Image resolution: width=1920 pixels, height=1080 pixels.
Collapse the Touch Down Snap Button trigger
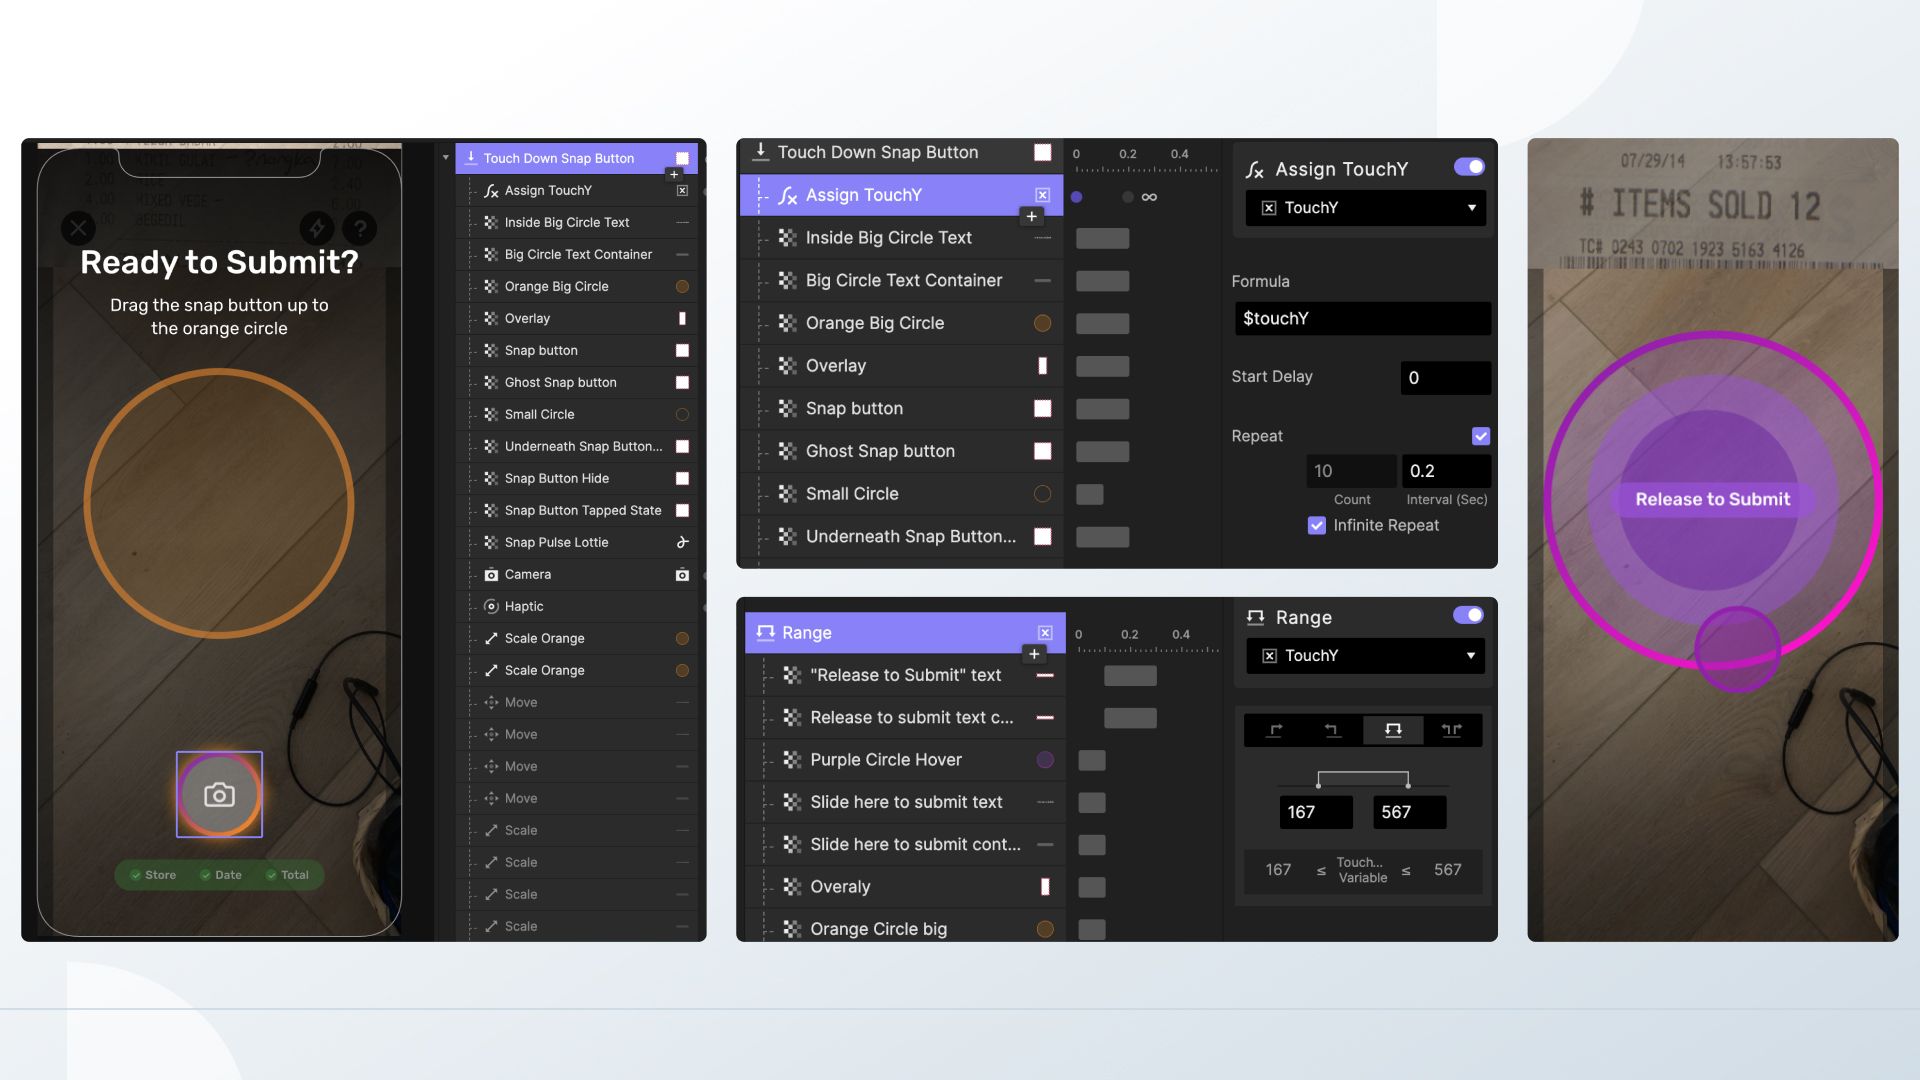coord(446,158)
